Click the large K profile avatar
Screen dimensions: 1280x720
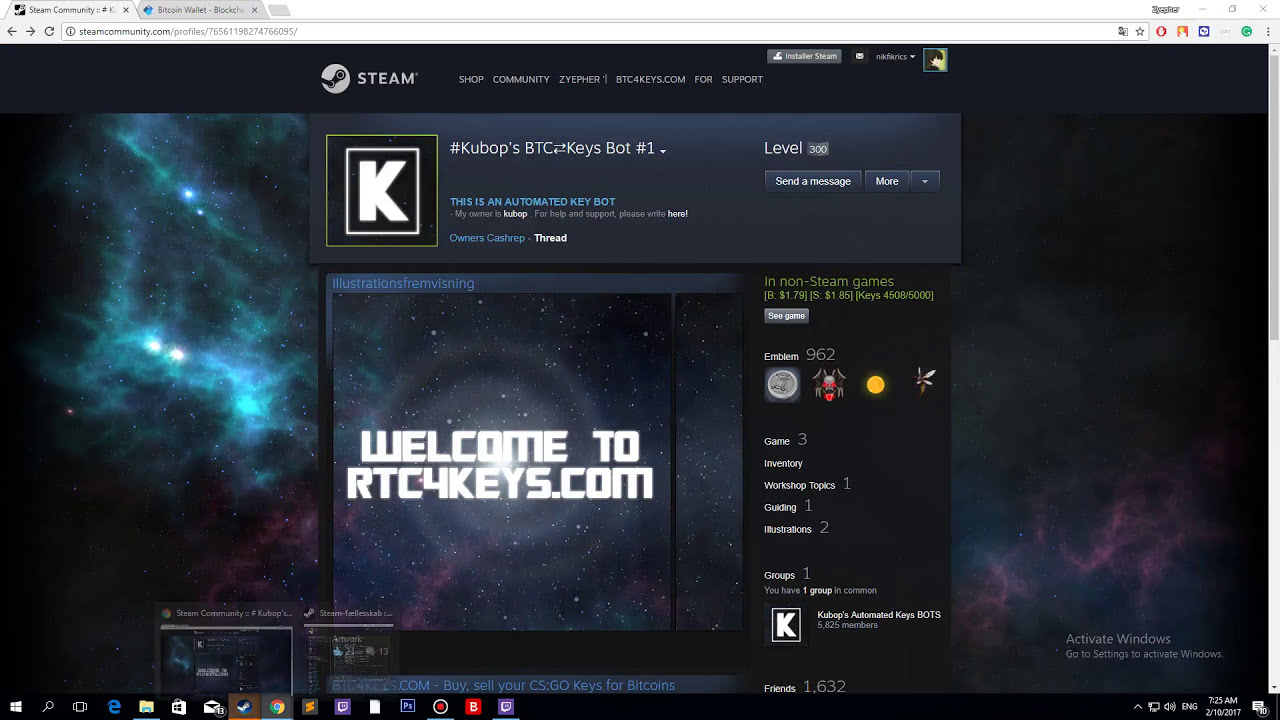[382, 190]
